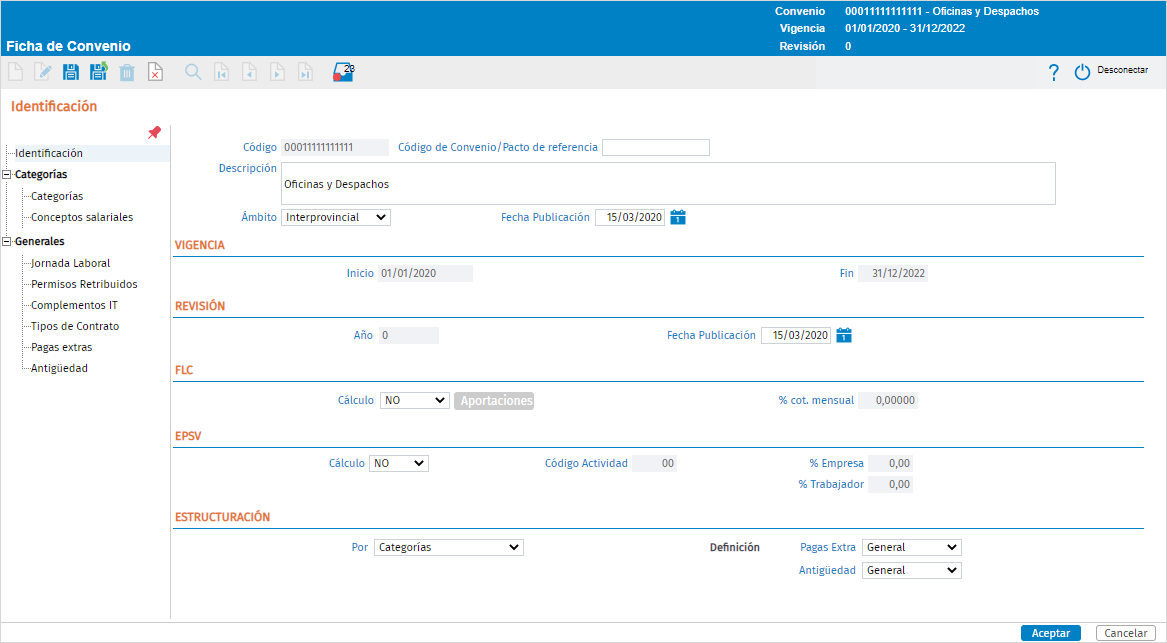The width and height of the screenshot is (1167, 643).
Task: Collapse the Generales tree group
Action: coord(7,241)
